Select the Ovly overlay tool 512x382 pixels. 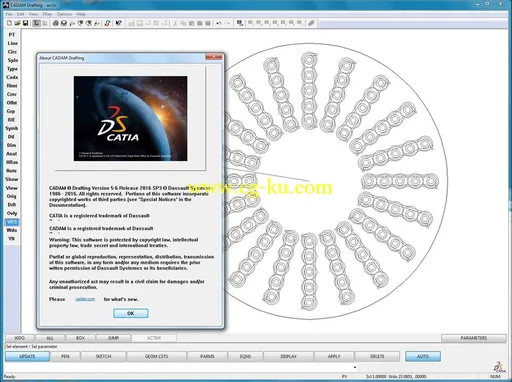[12, 213]
